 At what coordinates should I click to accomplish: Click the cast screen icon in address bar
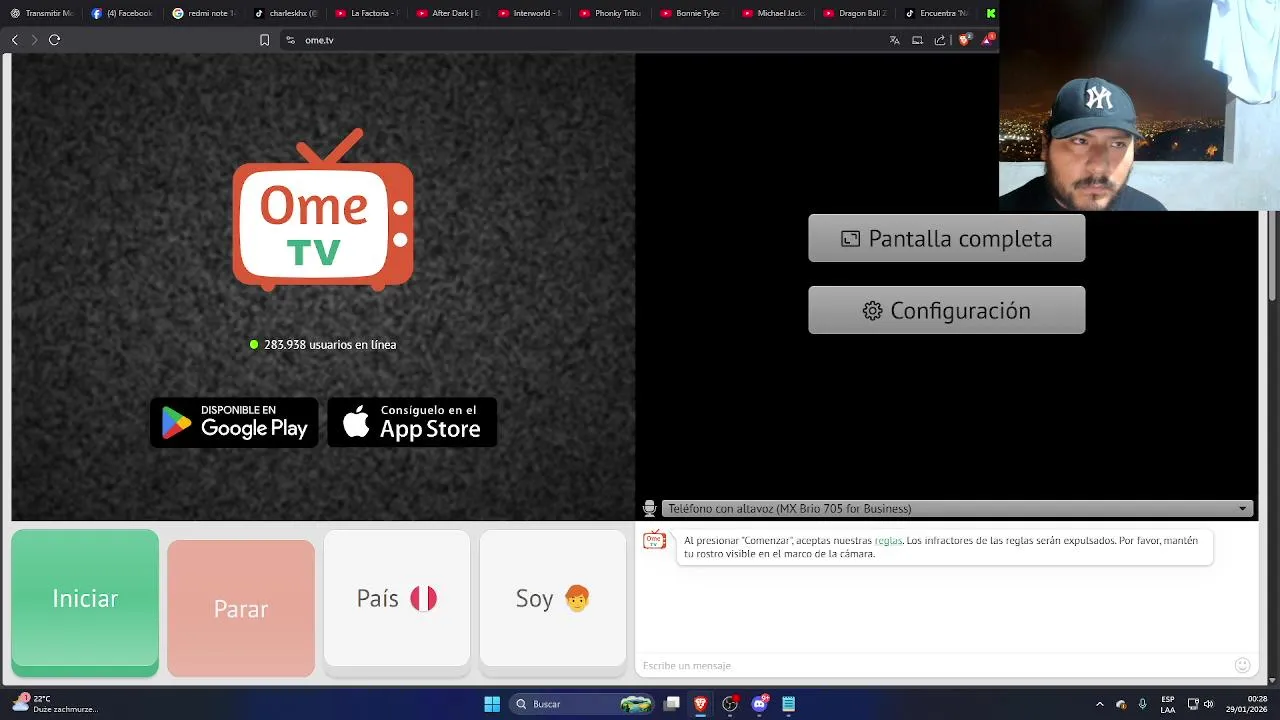click(x=917, y=40)
